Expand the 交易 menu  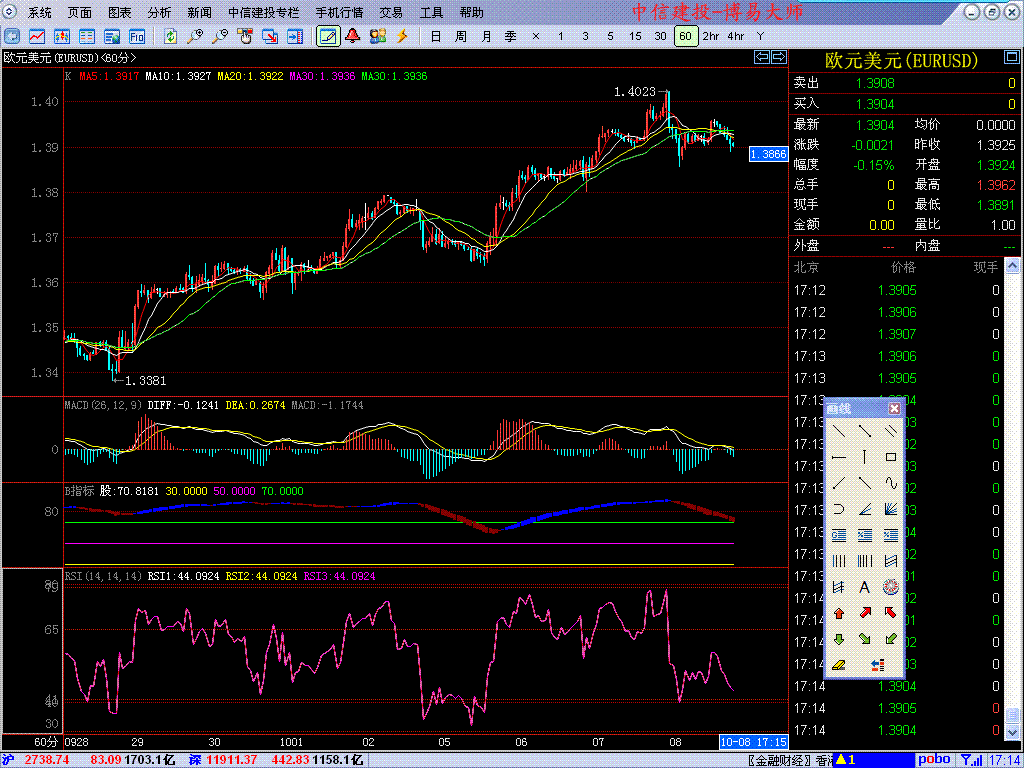click(x=391, y=13)
